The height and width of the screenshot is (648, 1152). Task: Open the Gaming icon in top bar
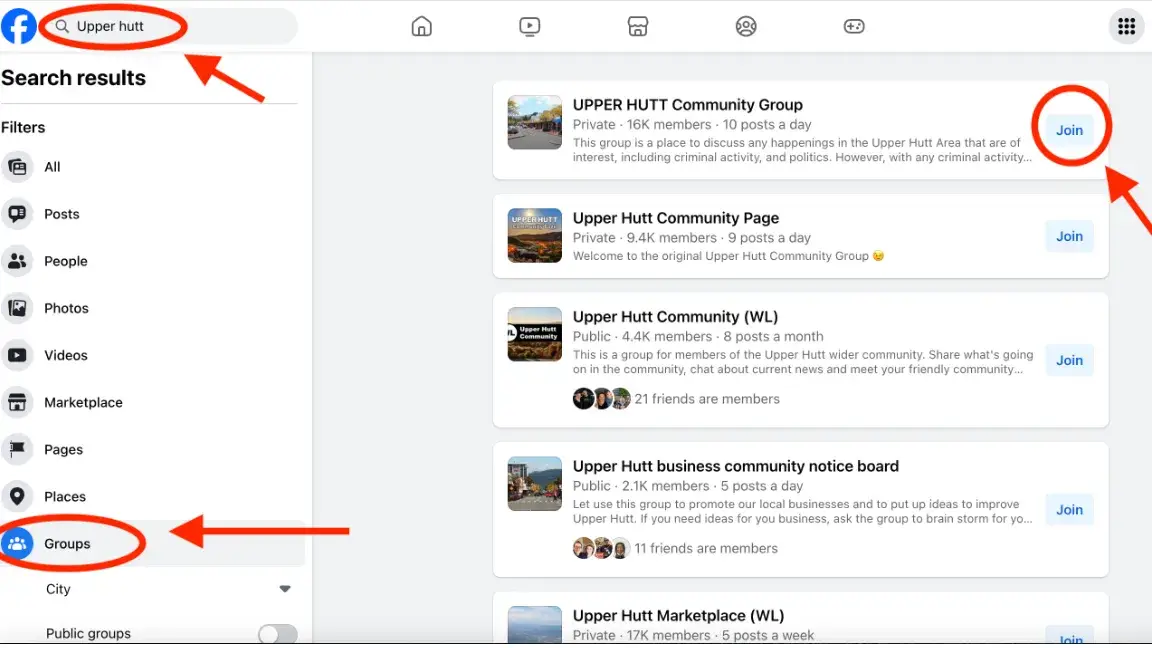pyautogui.click(x=854, y=26)
